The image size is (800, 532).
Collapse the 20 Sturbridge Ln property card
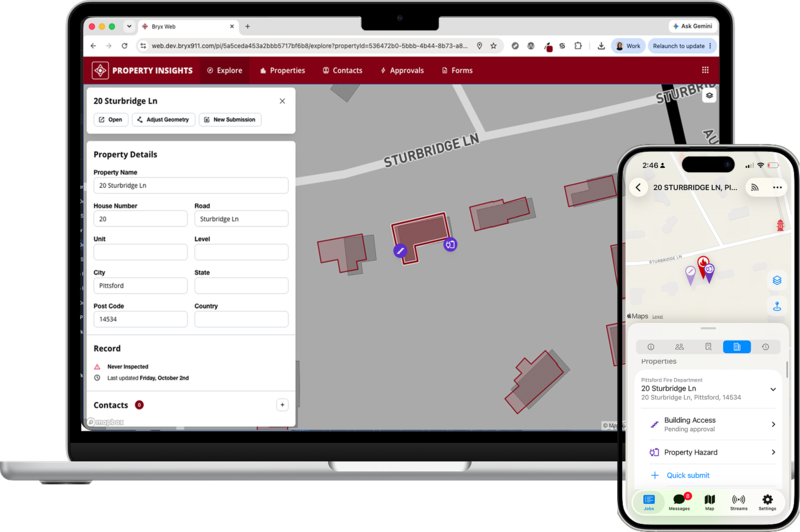pyautogui.click(x=773, y=389)
